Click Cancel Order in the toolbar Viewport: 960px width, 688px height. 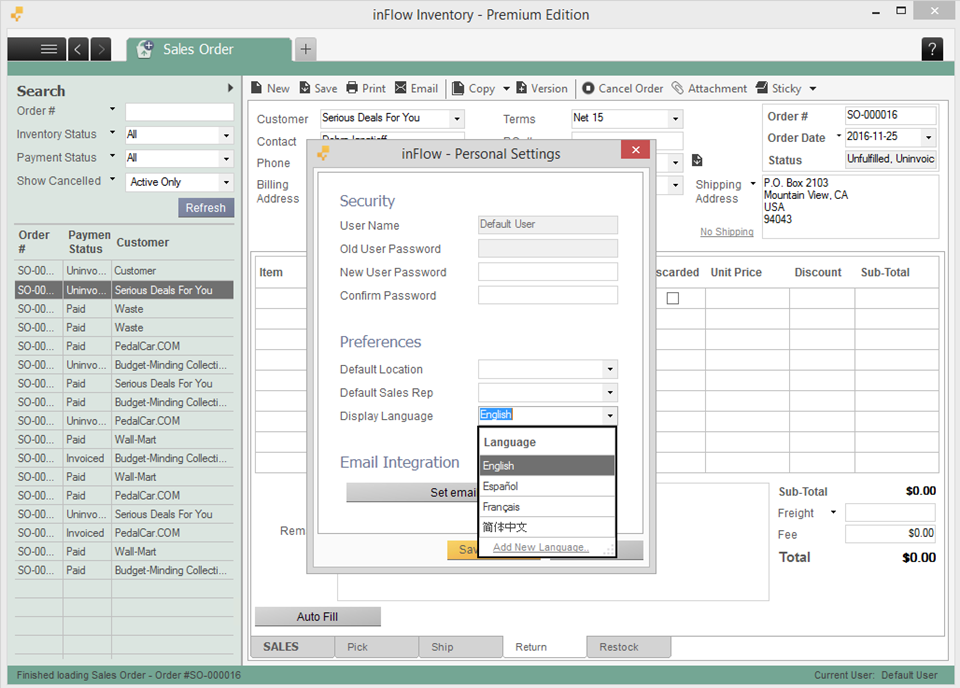[x=622, y=88]
